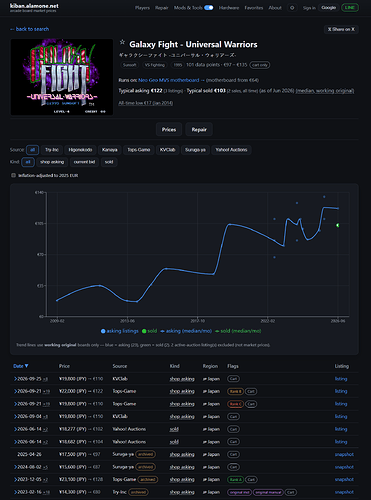Share this page on X

[341, 29]
